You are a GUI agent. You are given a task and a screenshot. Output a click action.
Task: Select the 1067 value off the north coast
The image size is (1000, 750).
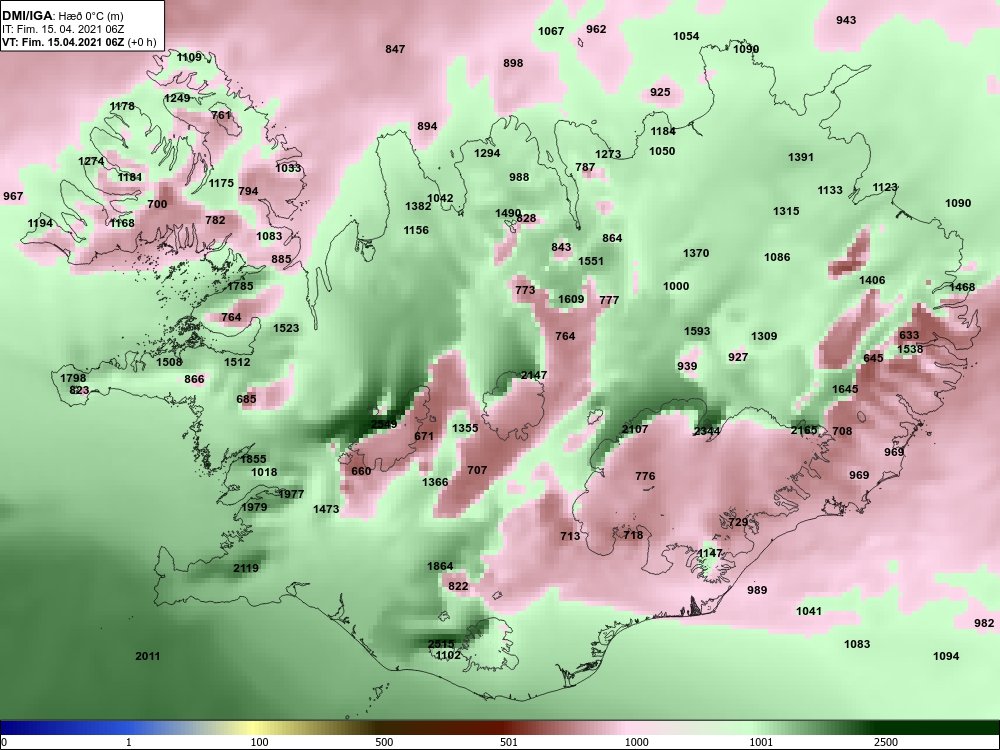tap(551, 31)
